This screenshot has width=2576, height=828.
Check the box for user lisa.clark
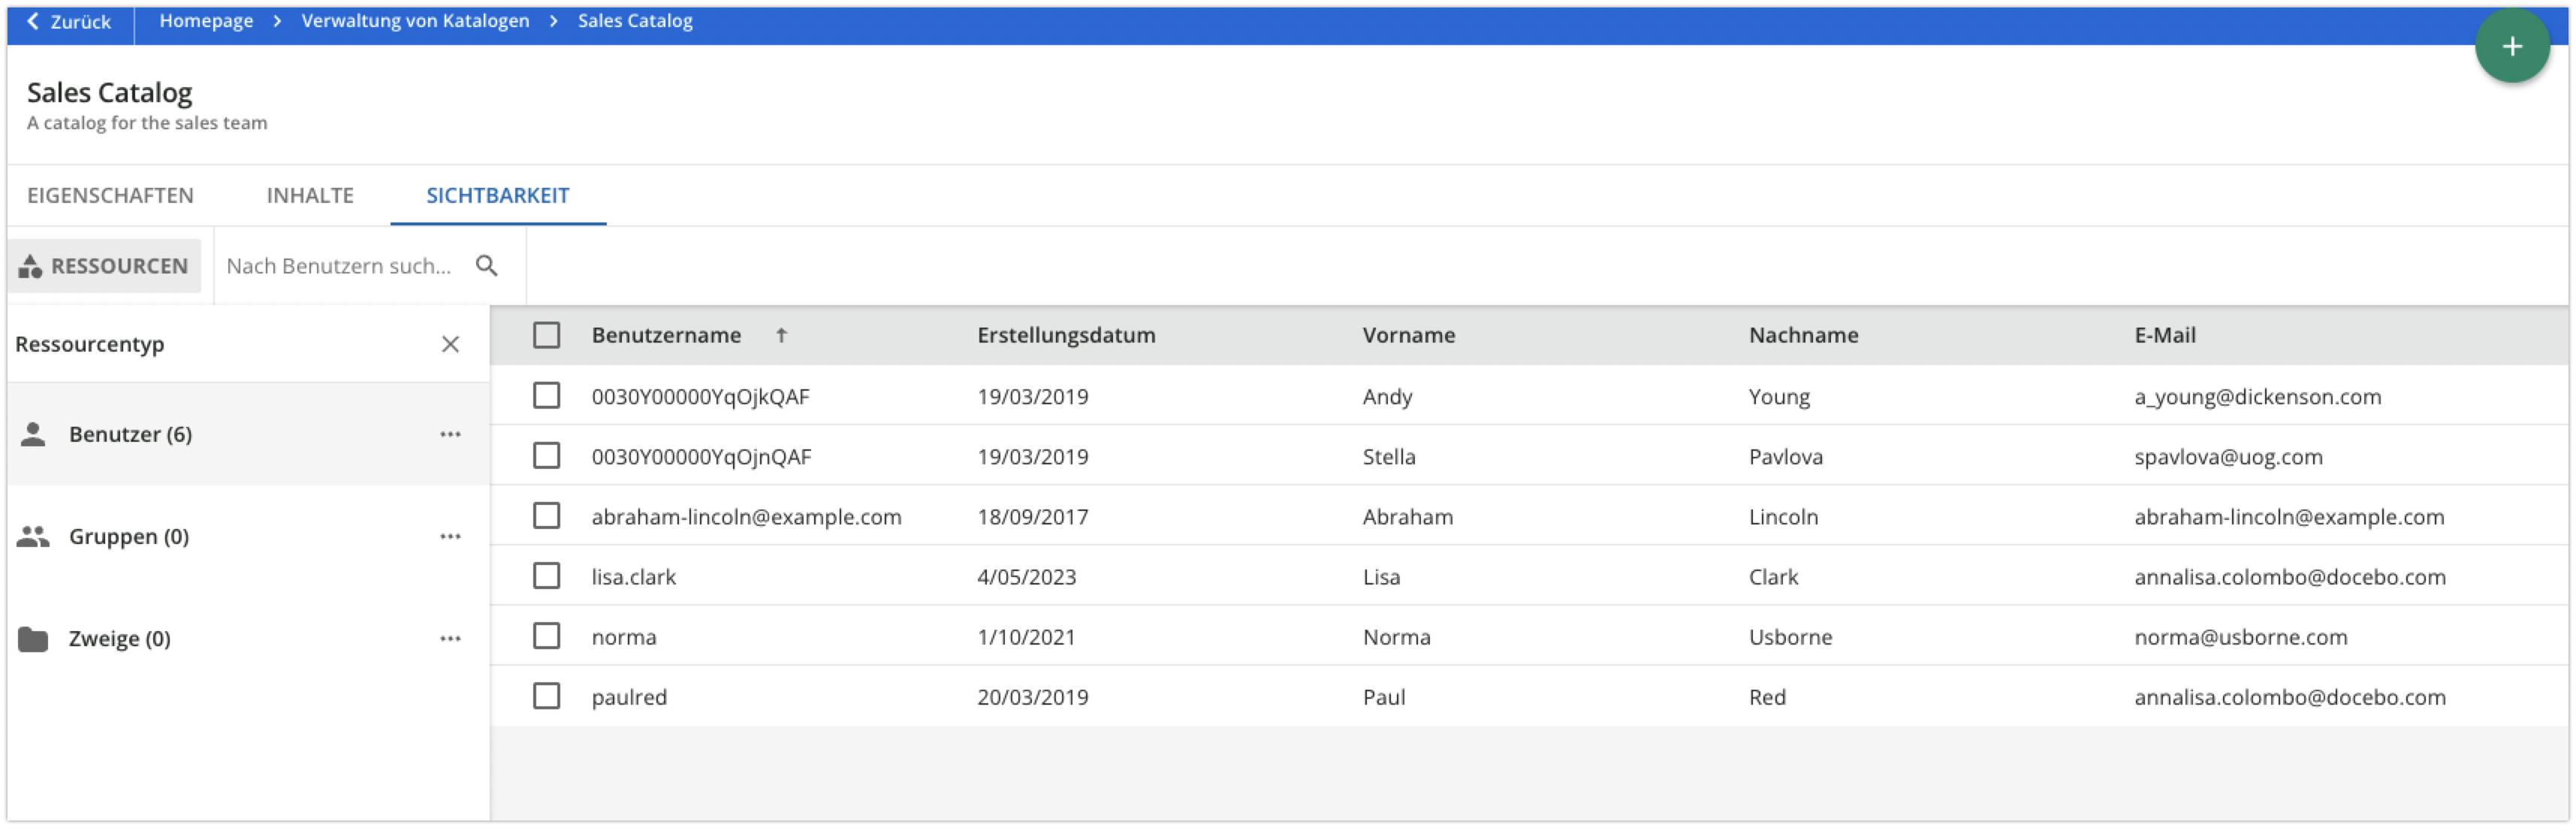pos(546,576)
